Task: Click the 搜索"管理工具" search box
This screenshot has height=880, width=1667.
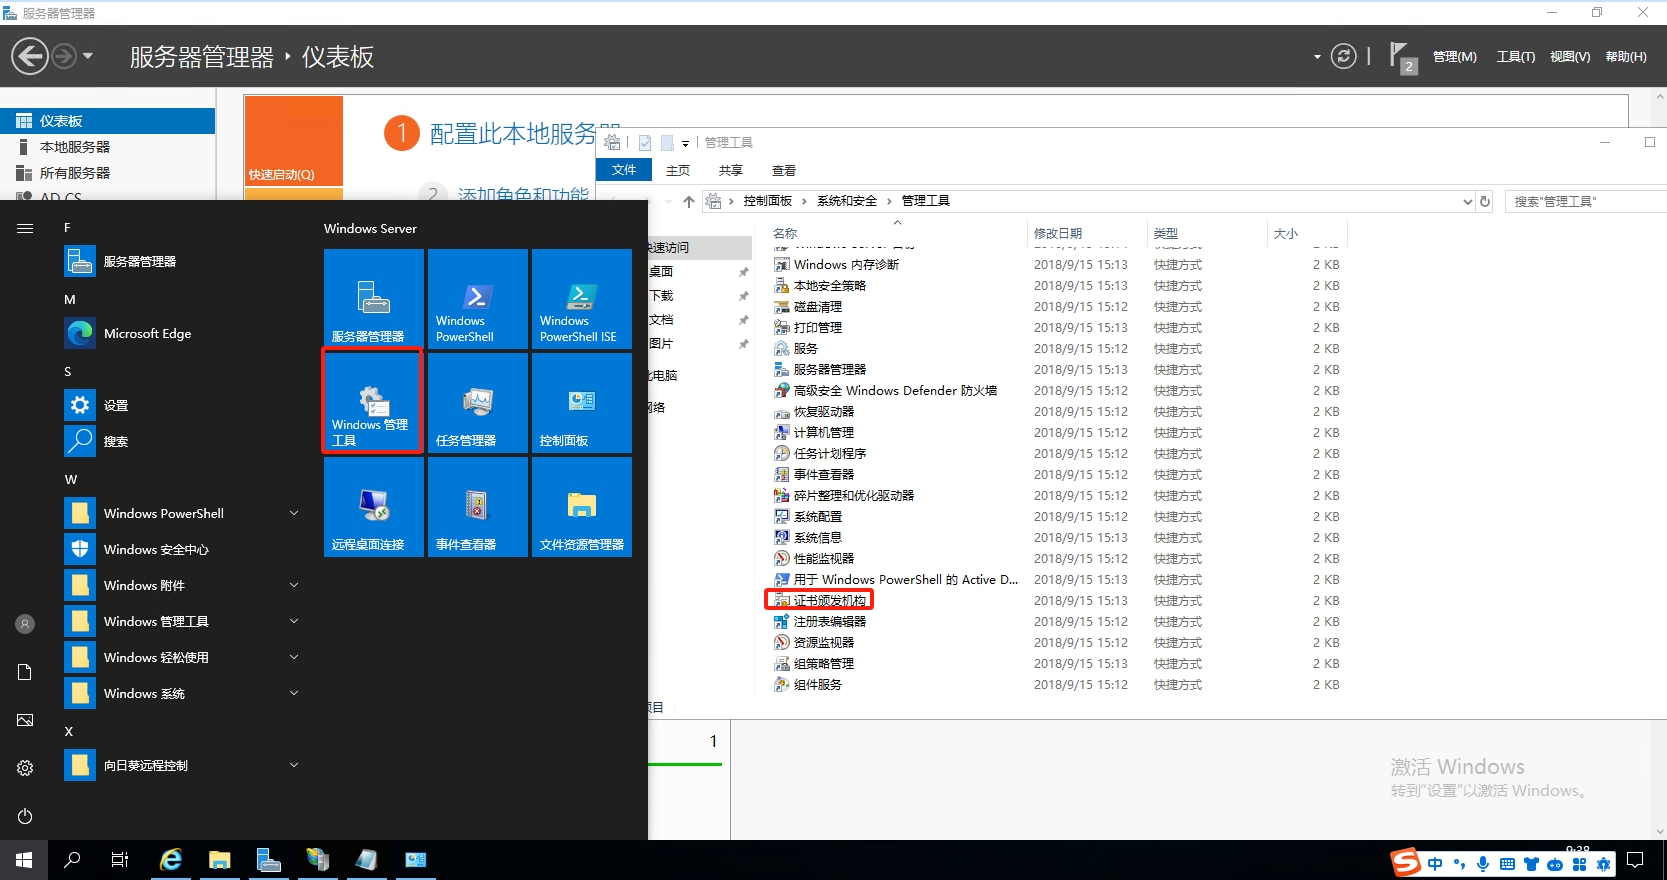Action: point(1585,201)
